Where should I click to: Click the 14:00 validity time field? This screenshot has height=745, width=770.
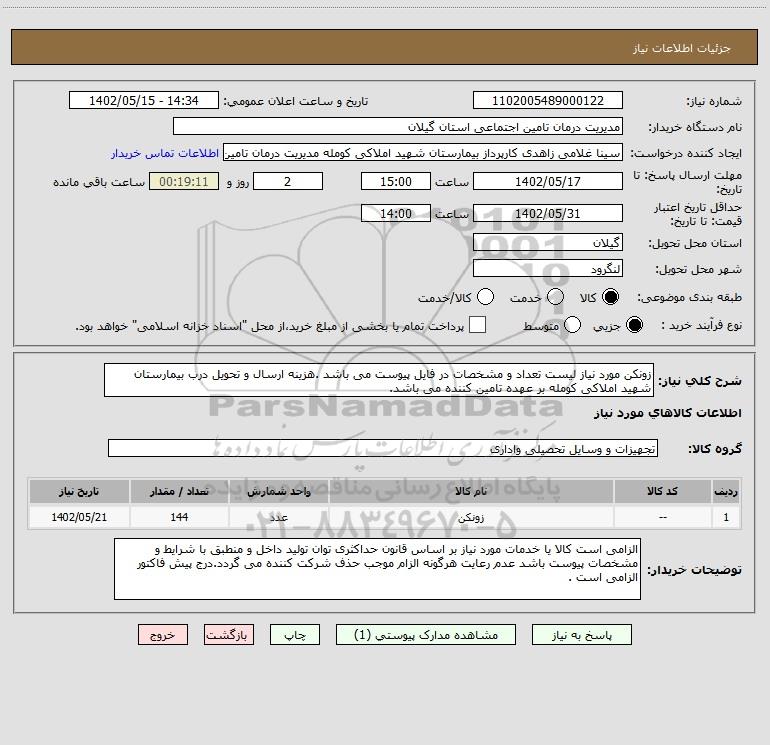396,214
